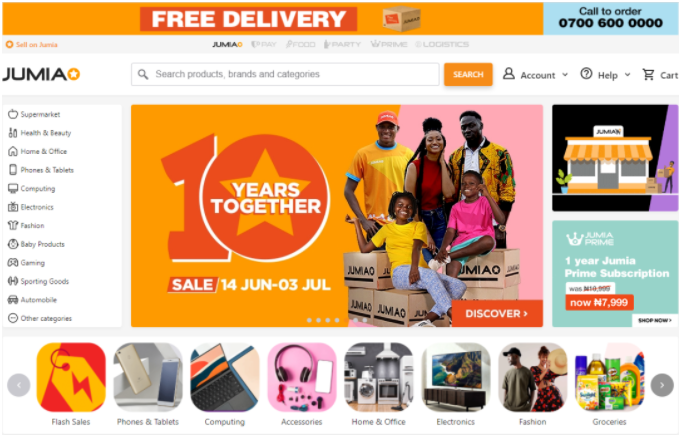Open the Supermarket category icon

pos(13,114)
